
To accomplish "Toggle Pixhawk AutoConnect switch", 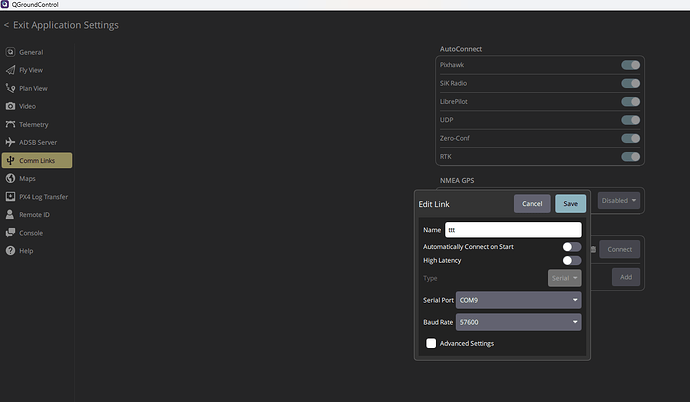I will click(x=630, y=65).
